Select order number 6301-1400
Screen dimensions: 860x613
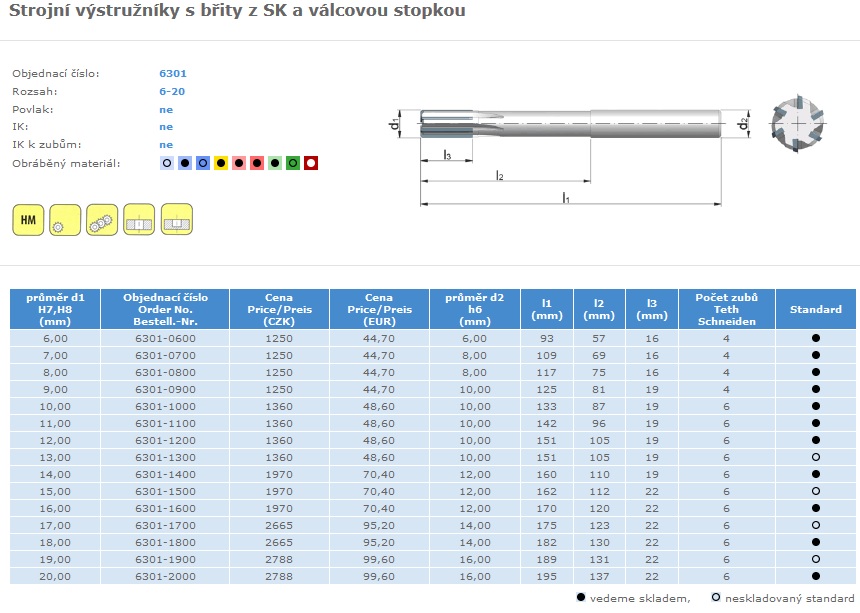pyautogui.click(x=165, y=474)
